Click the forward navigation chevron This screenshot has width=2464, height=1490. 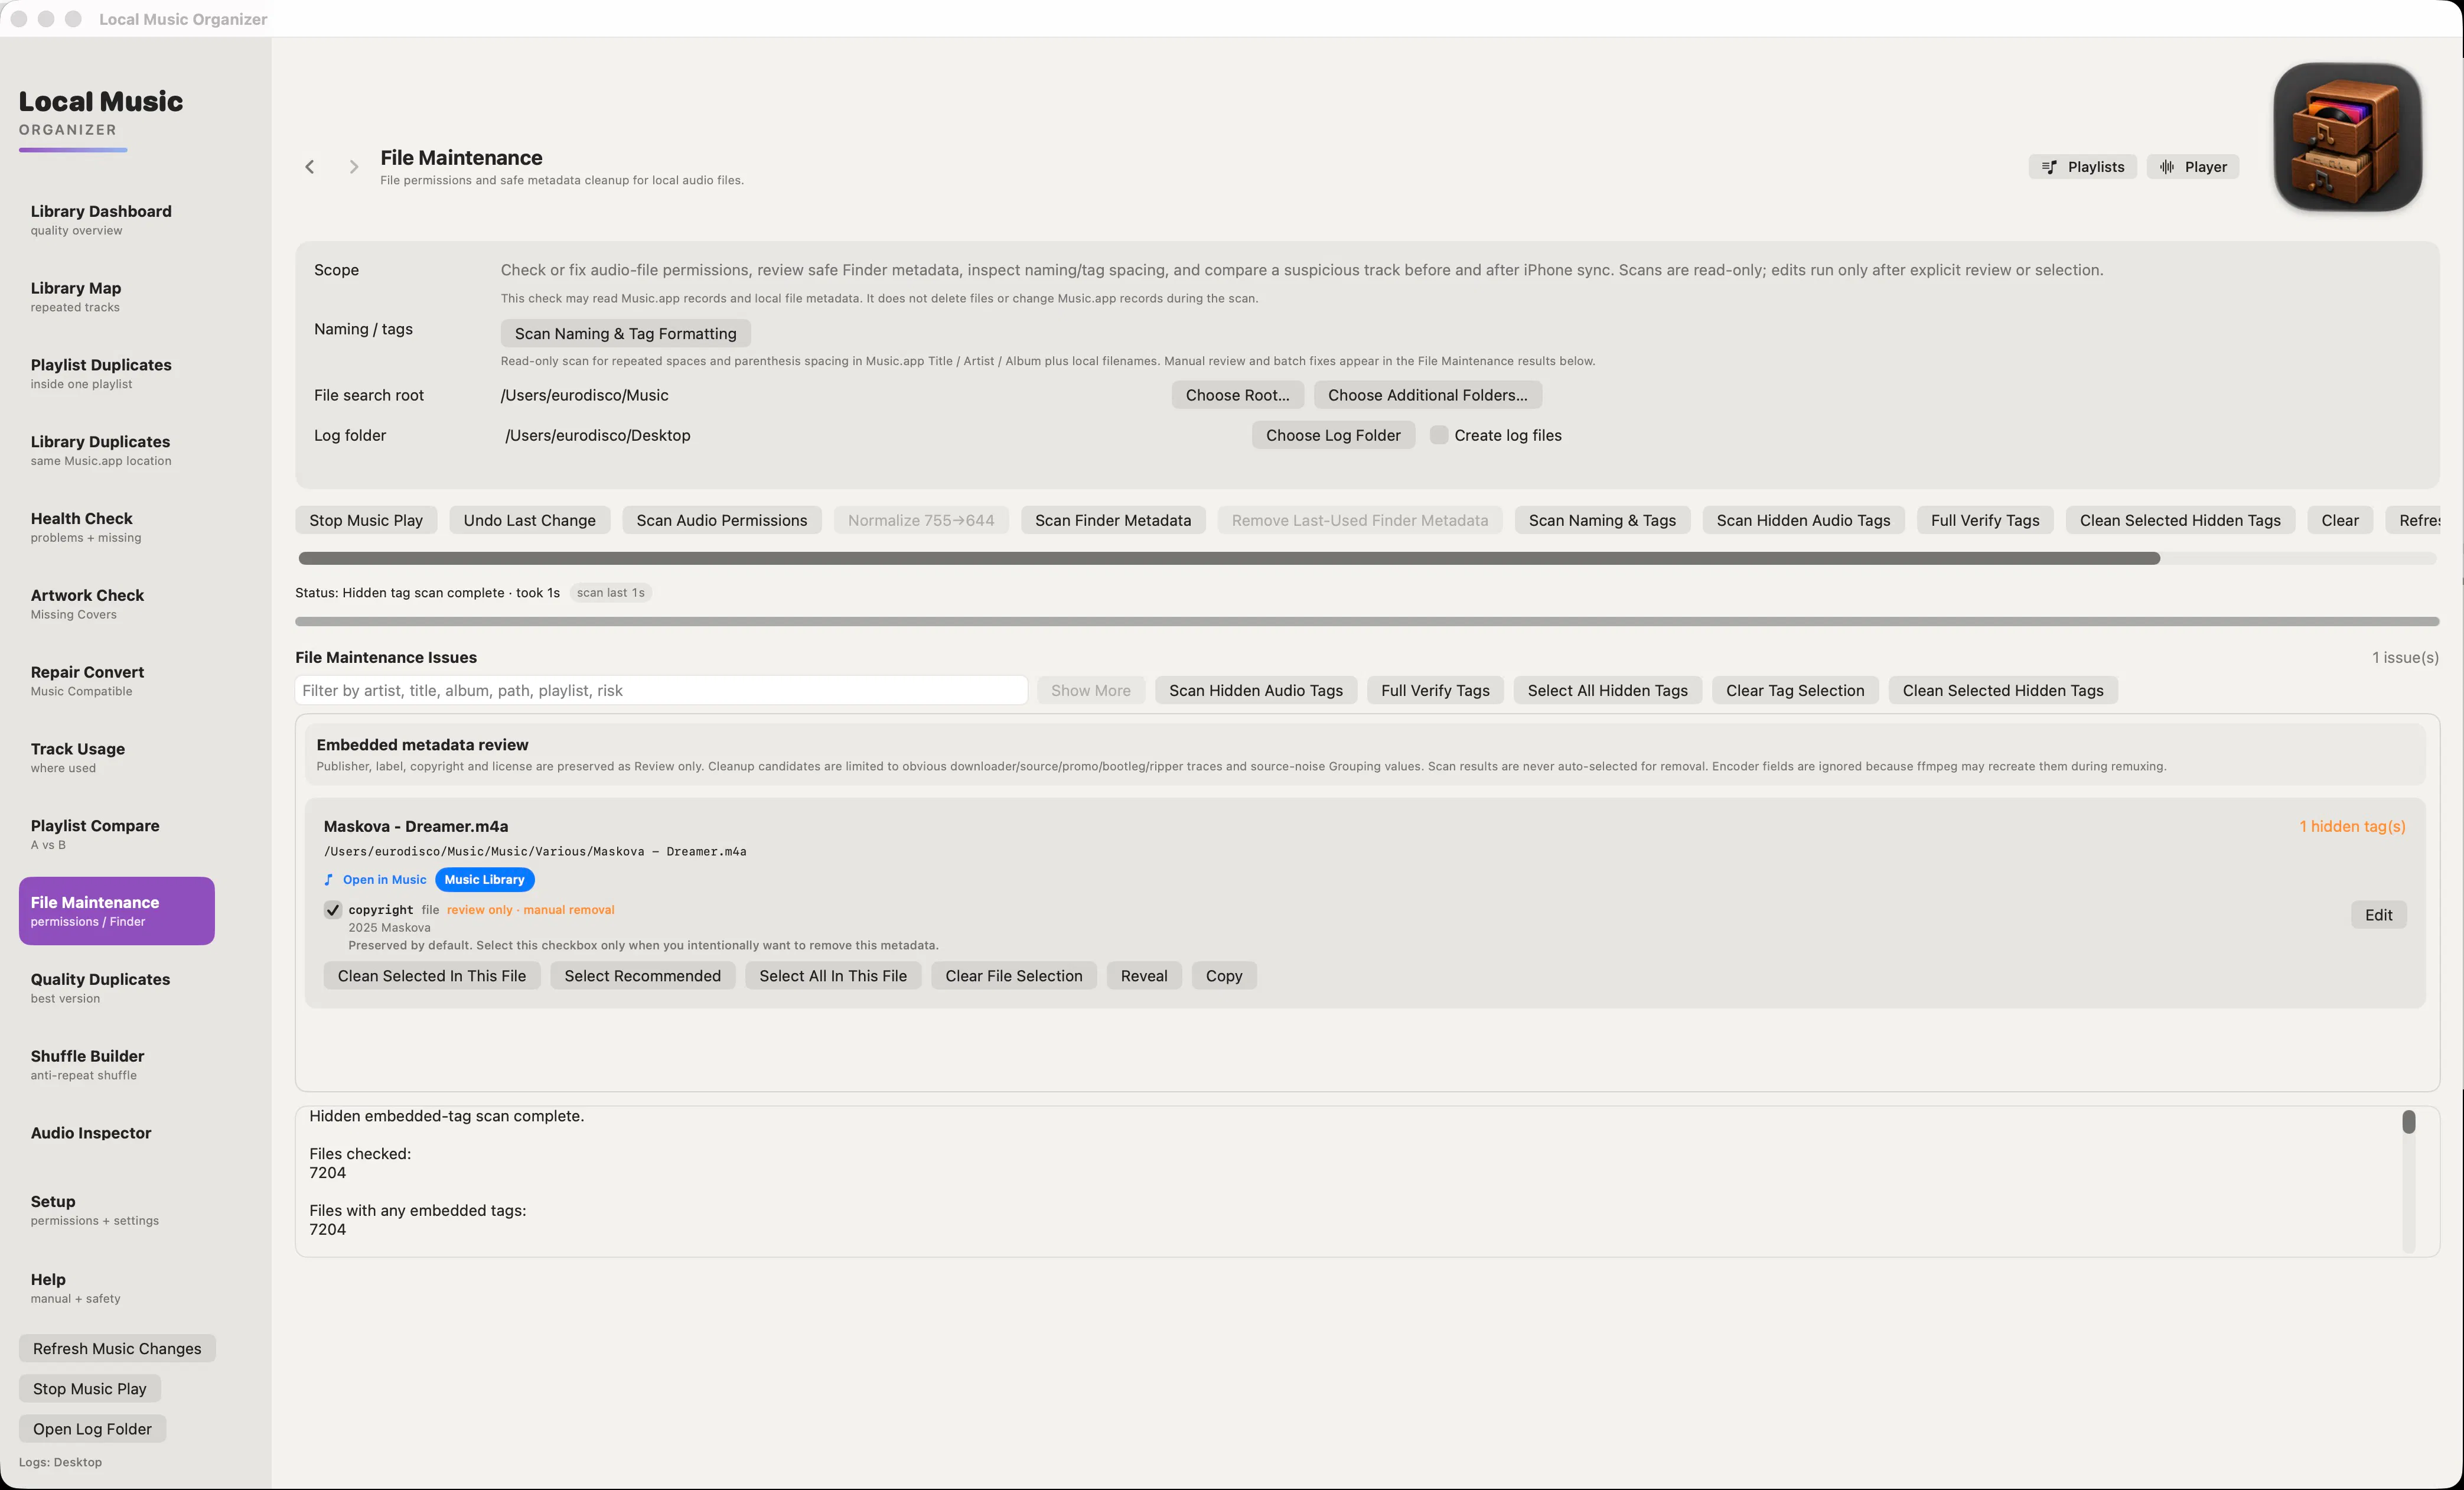click(x=353, y=167)
